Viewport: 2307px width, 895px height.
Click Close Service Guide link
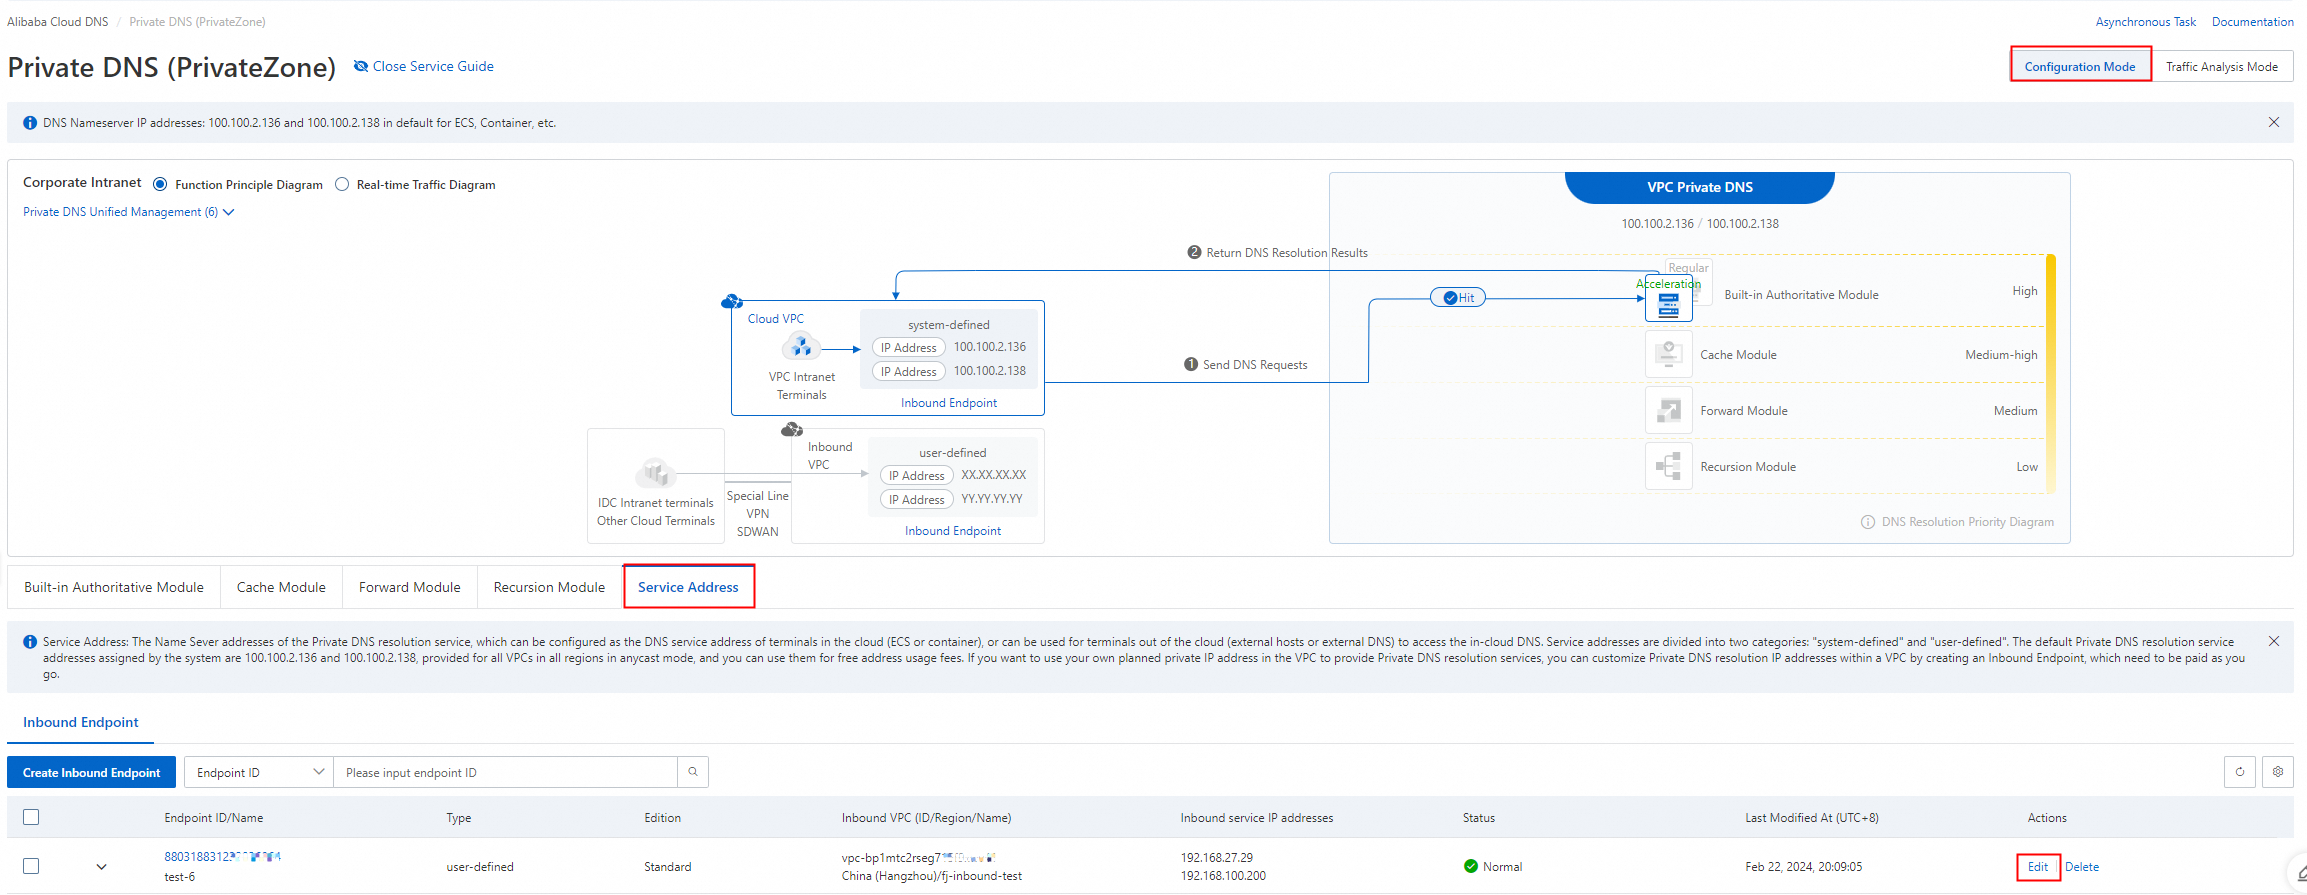(x=424, y=66)
